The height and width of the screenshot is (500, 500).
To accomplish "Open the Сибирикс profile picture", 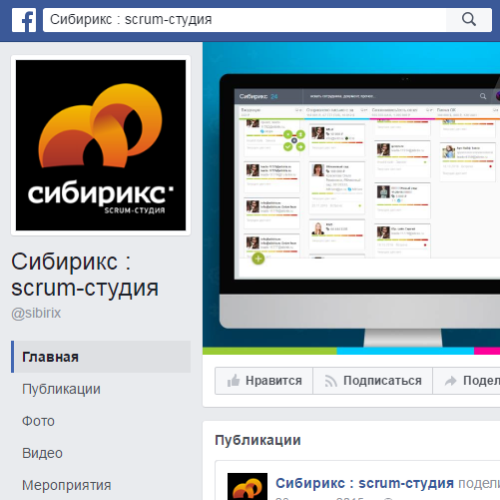I will pyautogui.click(x=101, y=145).
